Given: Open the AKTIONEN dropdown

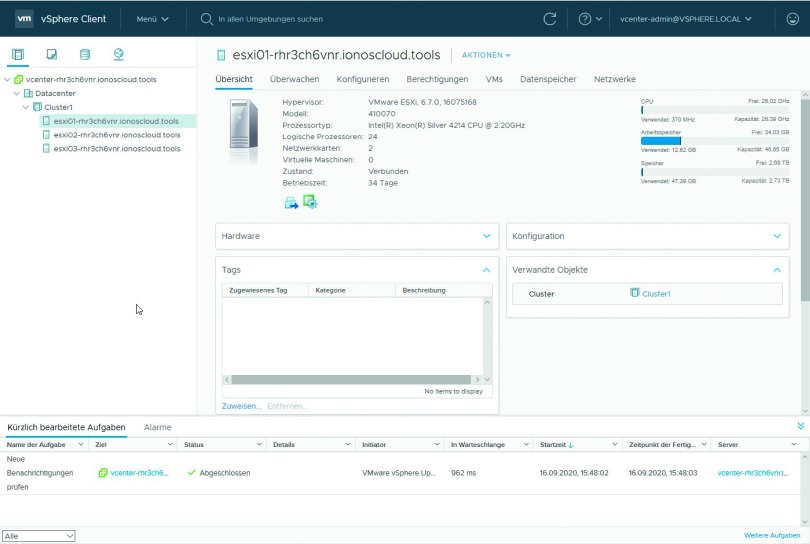Looking at the screenshot, I should (486, 55).
